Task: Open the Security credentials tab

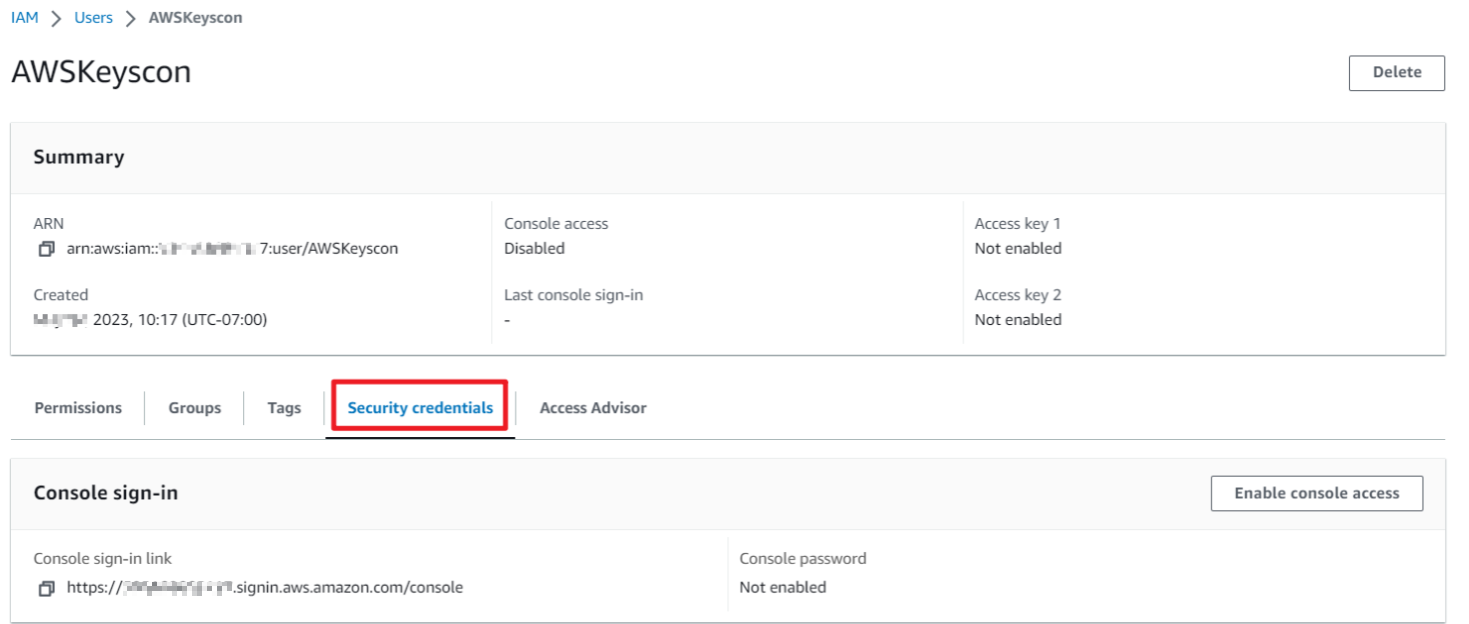Action: tap(420, 408)
